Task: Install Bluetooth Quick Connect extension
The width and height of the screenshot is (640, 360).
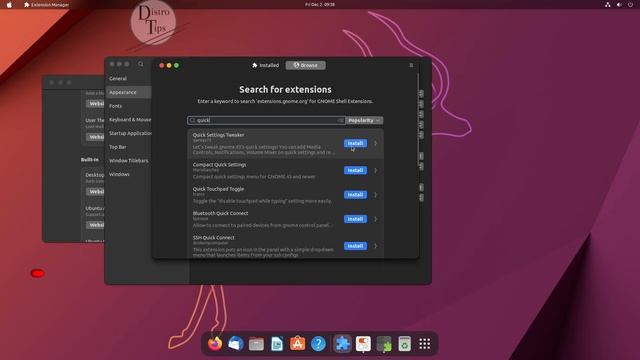Action: tap(355, 219)
